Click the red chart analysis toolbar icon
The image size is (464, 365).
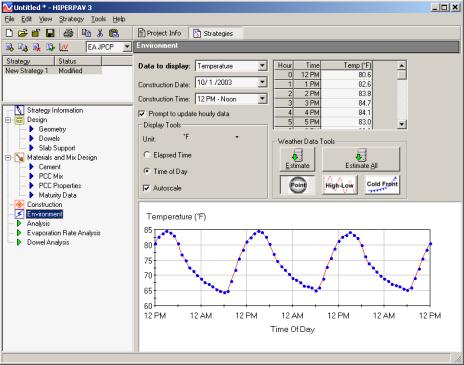click(64, 47)
